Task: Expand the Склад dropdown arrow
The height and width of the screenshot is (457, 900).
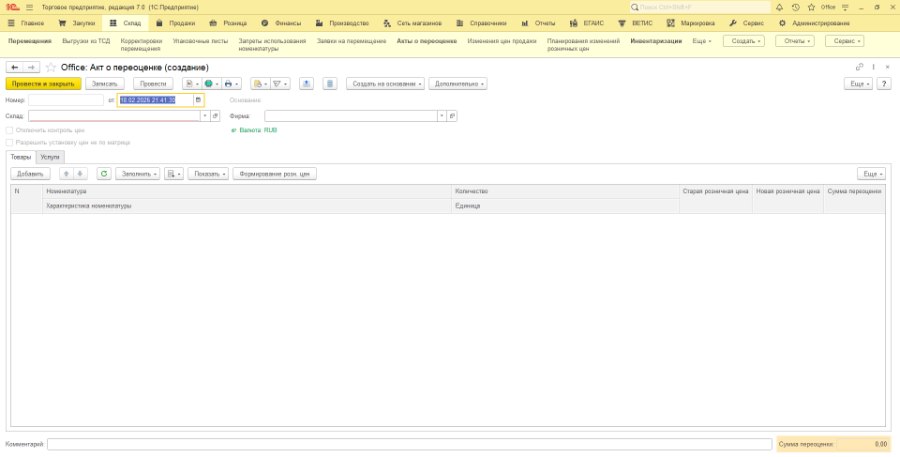Action: pos(205,116)
